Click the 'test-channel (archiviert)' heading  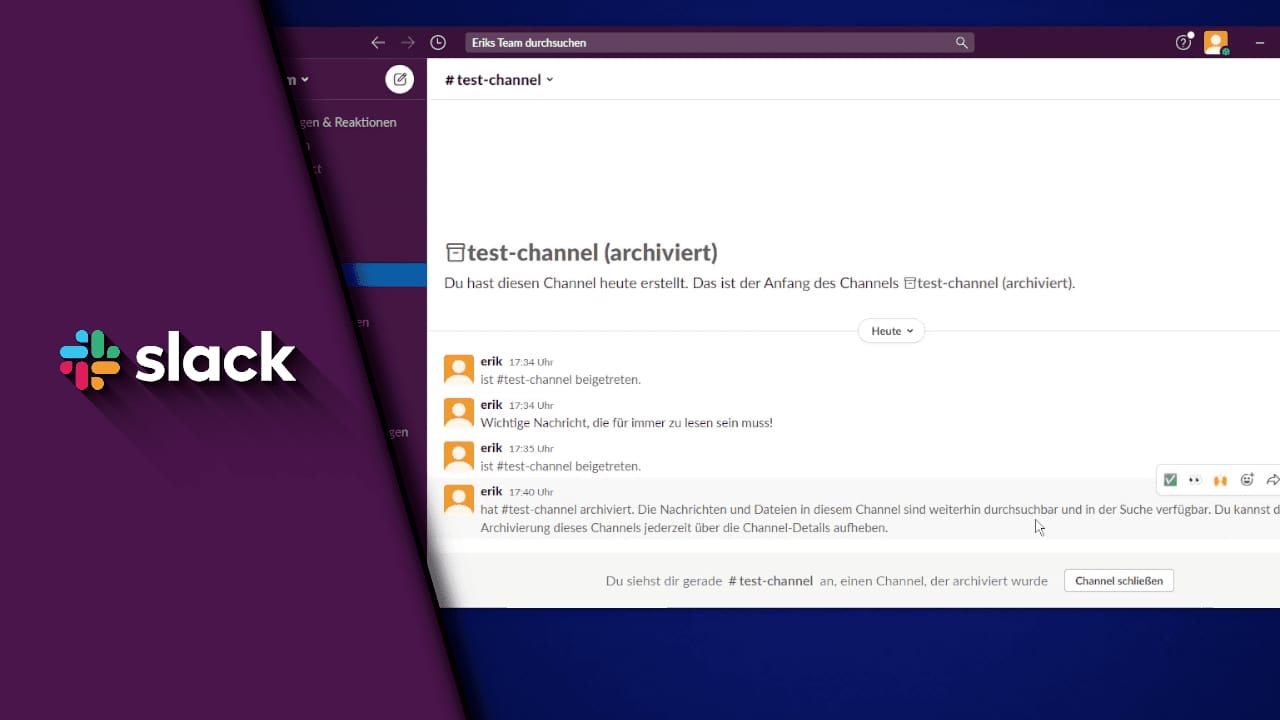[592, 252]
